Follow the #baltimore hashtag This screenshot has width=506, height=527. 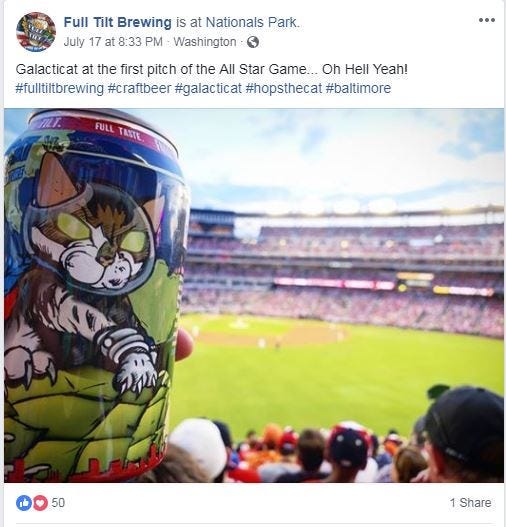click(358, 88)
